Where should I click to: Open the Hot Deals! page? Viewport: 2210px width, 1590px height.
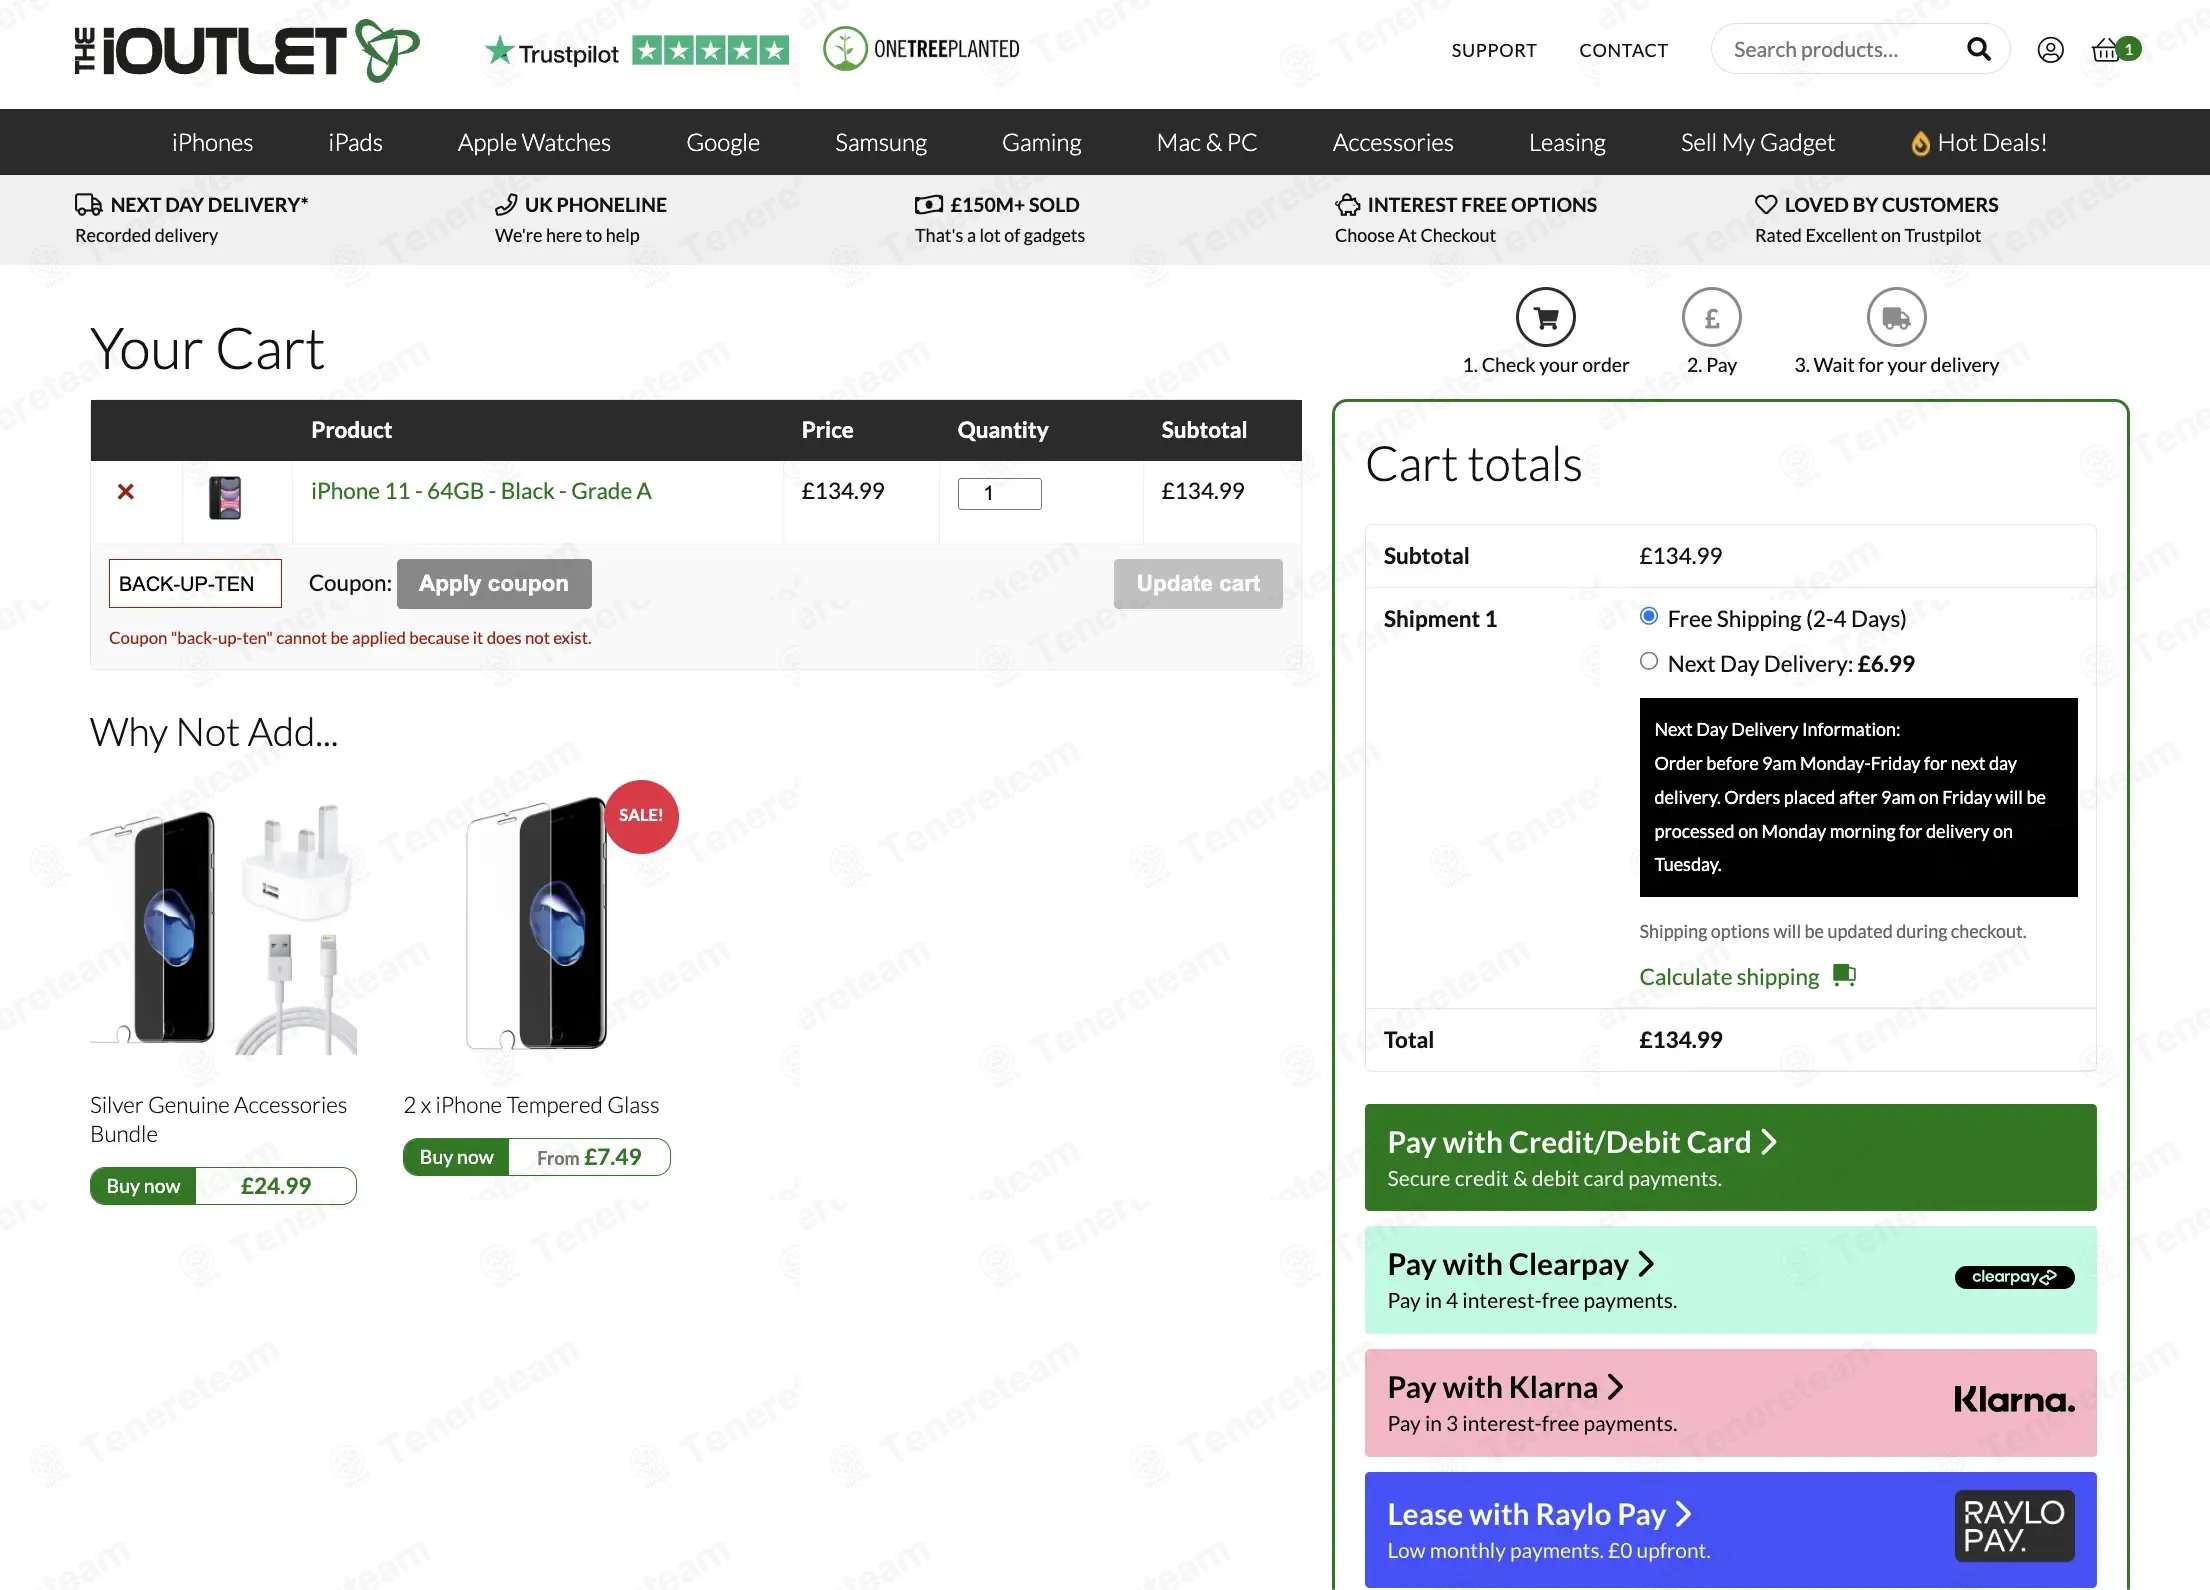(x=1978, y=143)
